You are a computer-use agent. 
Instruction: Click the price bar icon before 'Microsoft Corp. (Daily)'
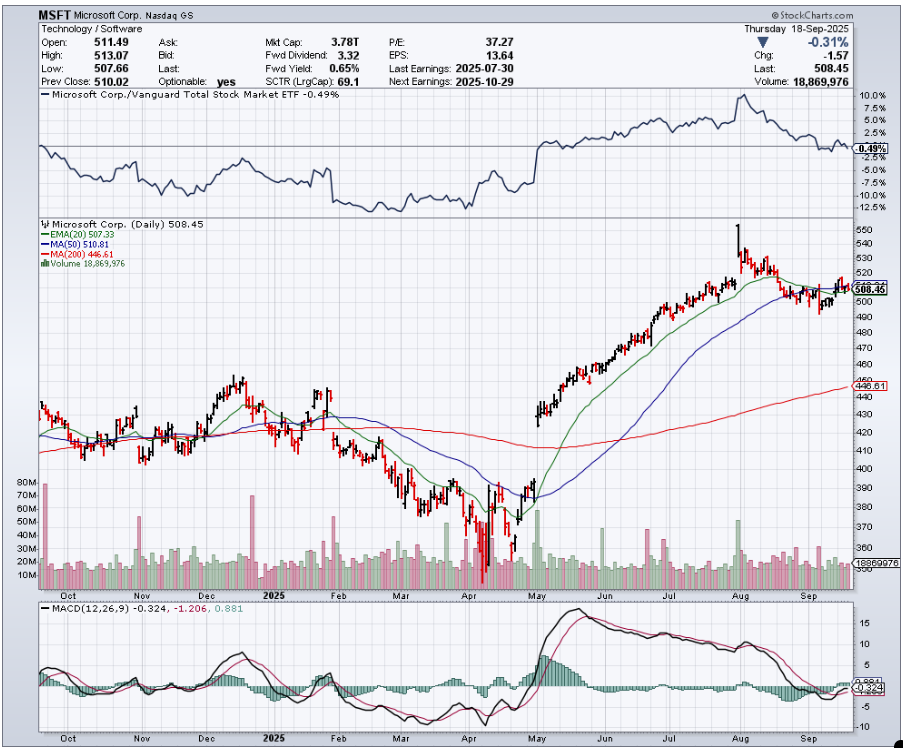[x=46, y=225]
